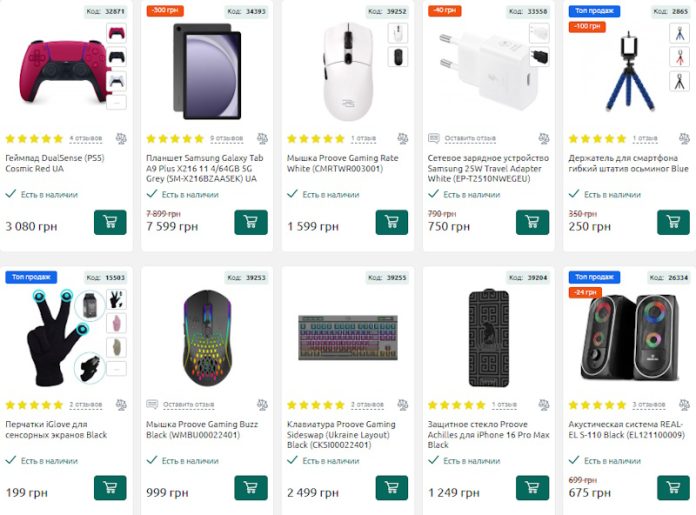Screen dimensions: 696x515
Task: Add DualSense Cosmic Red gamepad to cart
Action: pos(110,223)
